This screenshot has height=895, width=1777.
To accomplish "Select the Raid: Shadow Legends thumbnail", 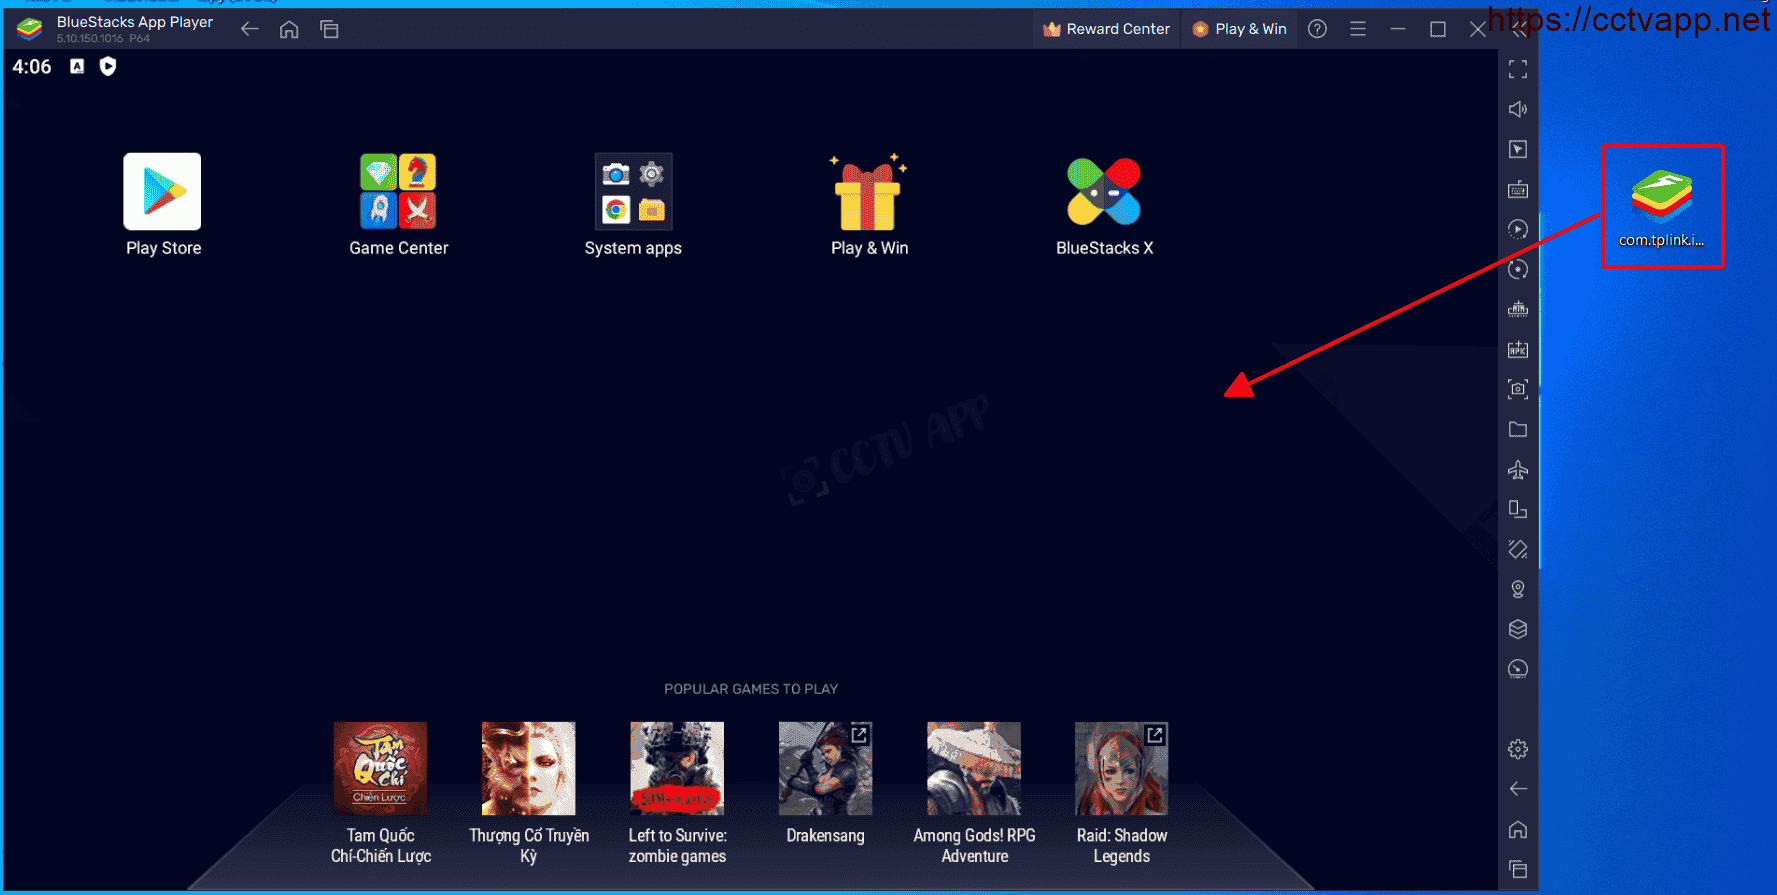I will (1121, 769).
